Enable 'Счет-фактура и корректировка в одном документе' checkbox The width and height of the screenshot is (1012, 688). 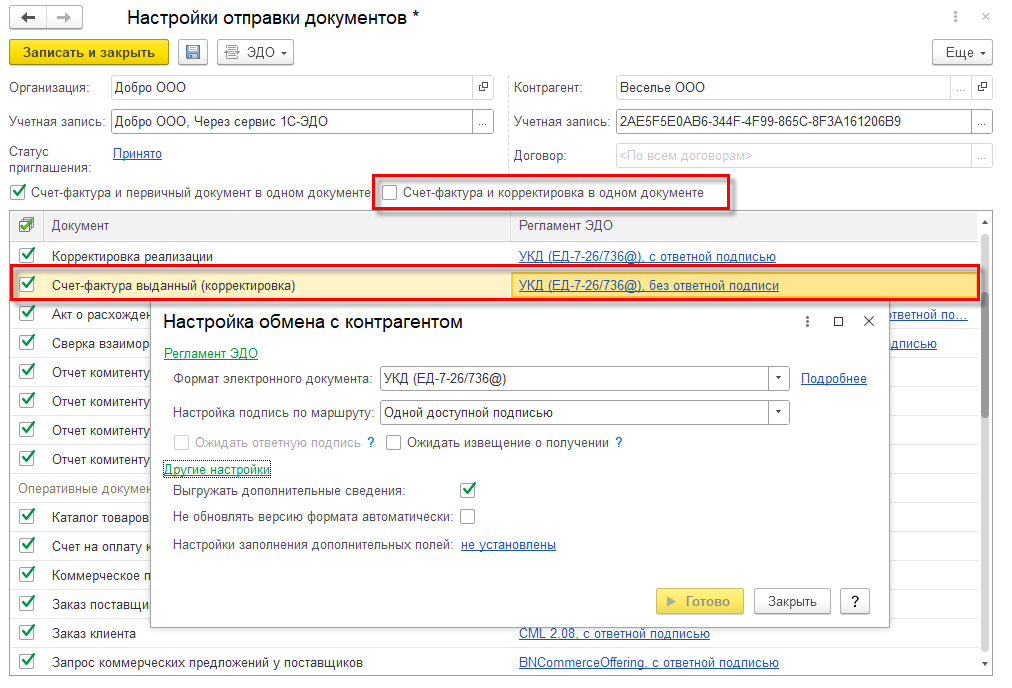[390, 192]
